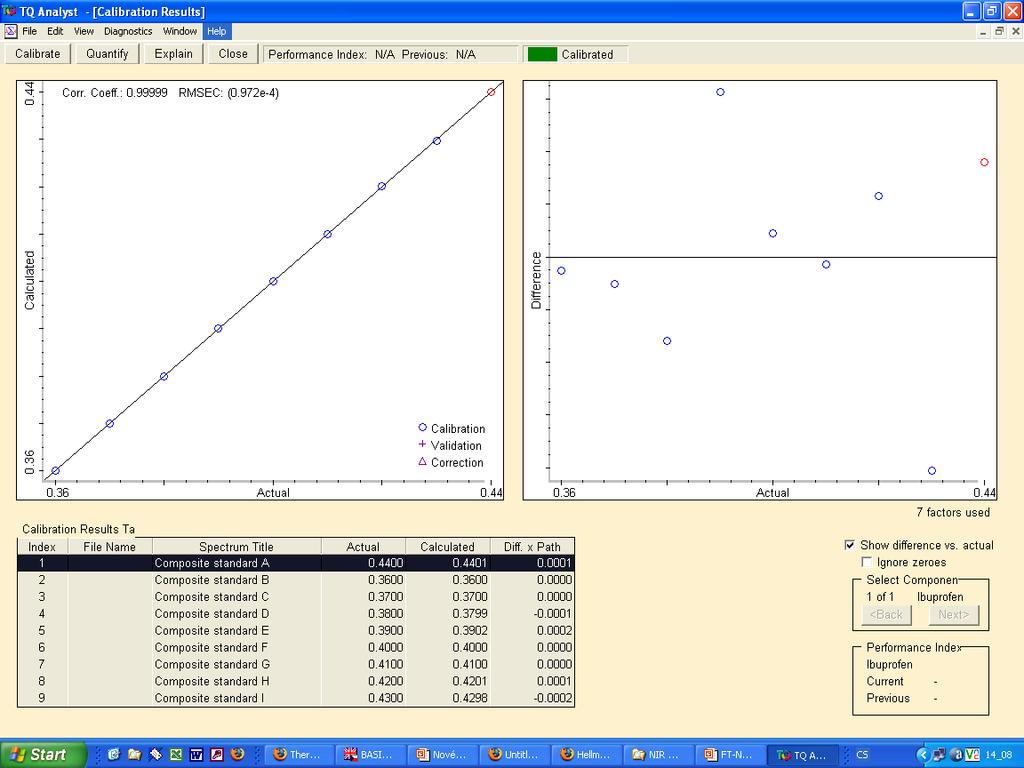The width and height of the screenshot is (1024, 768).
Task: Click the CS language indicator
Action: coord(862,754)
